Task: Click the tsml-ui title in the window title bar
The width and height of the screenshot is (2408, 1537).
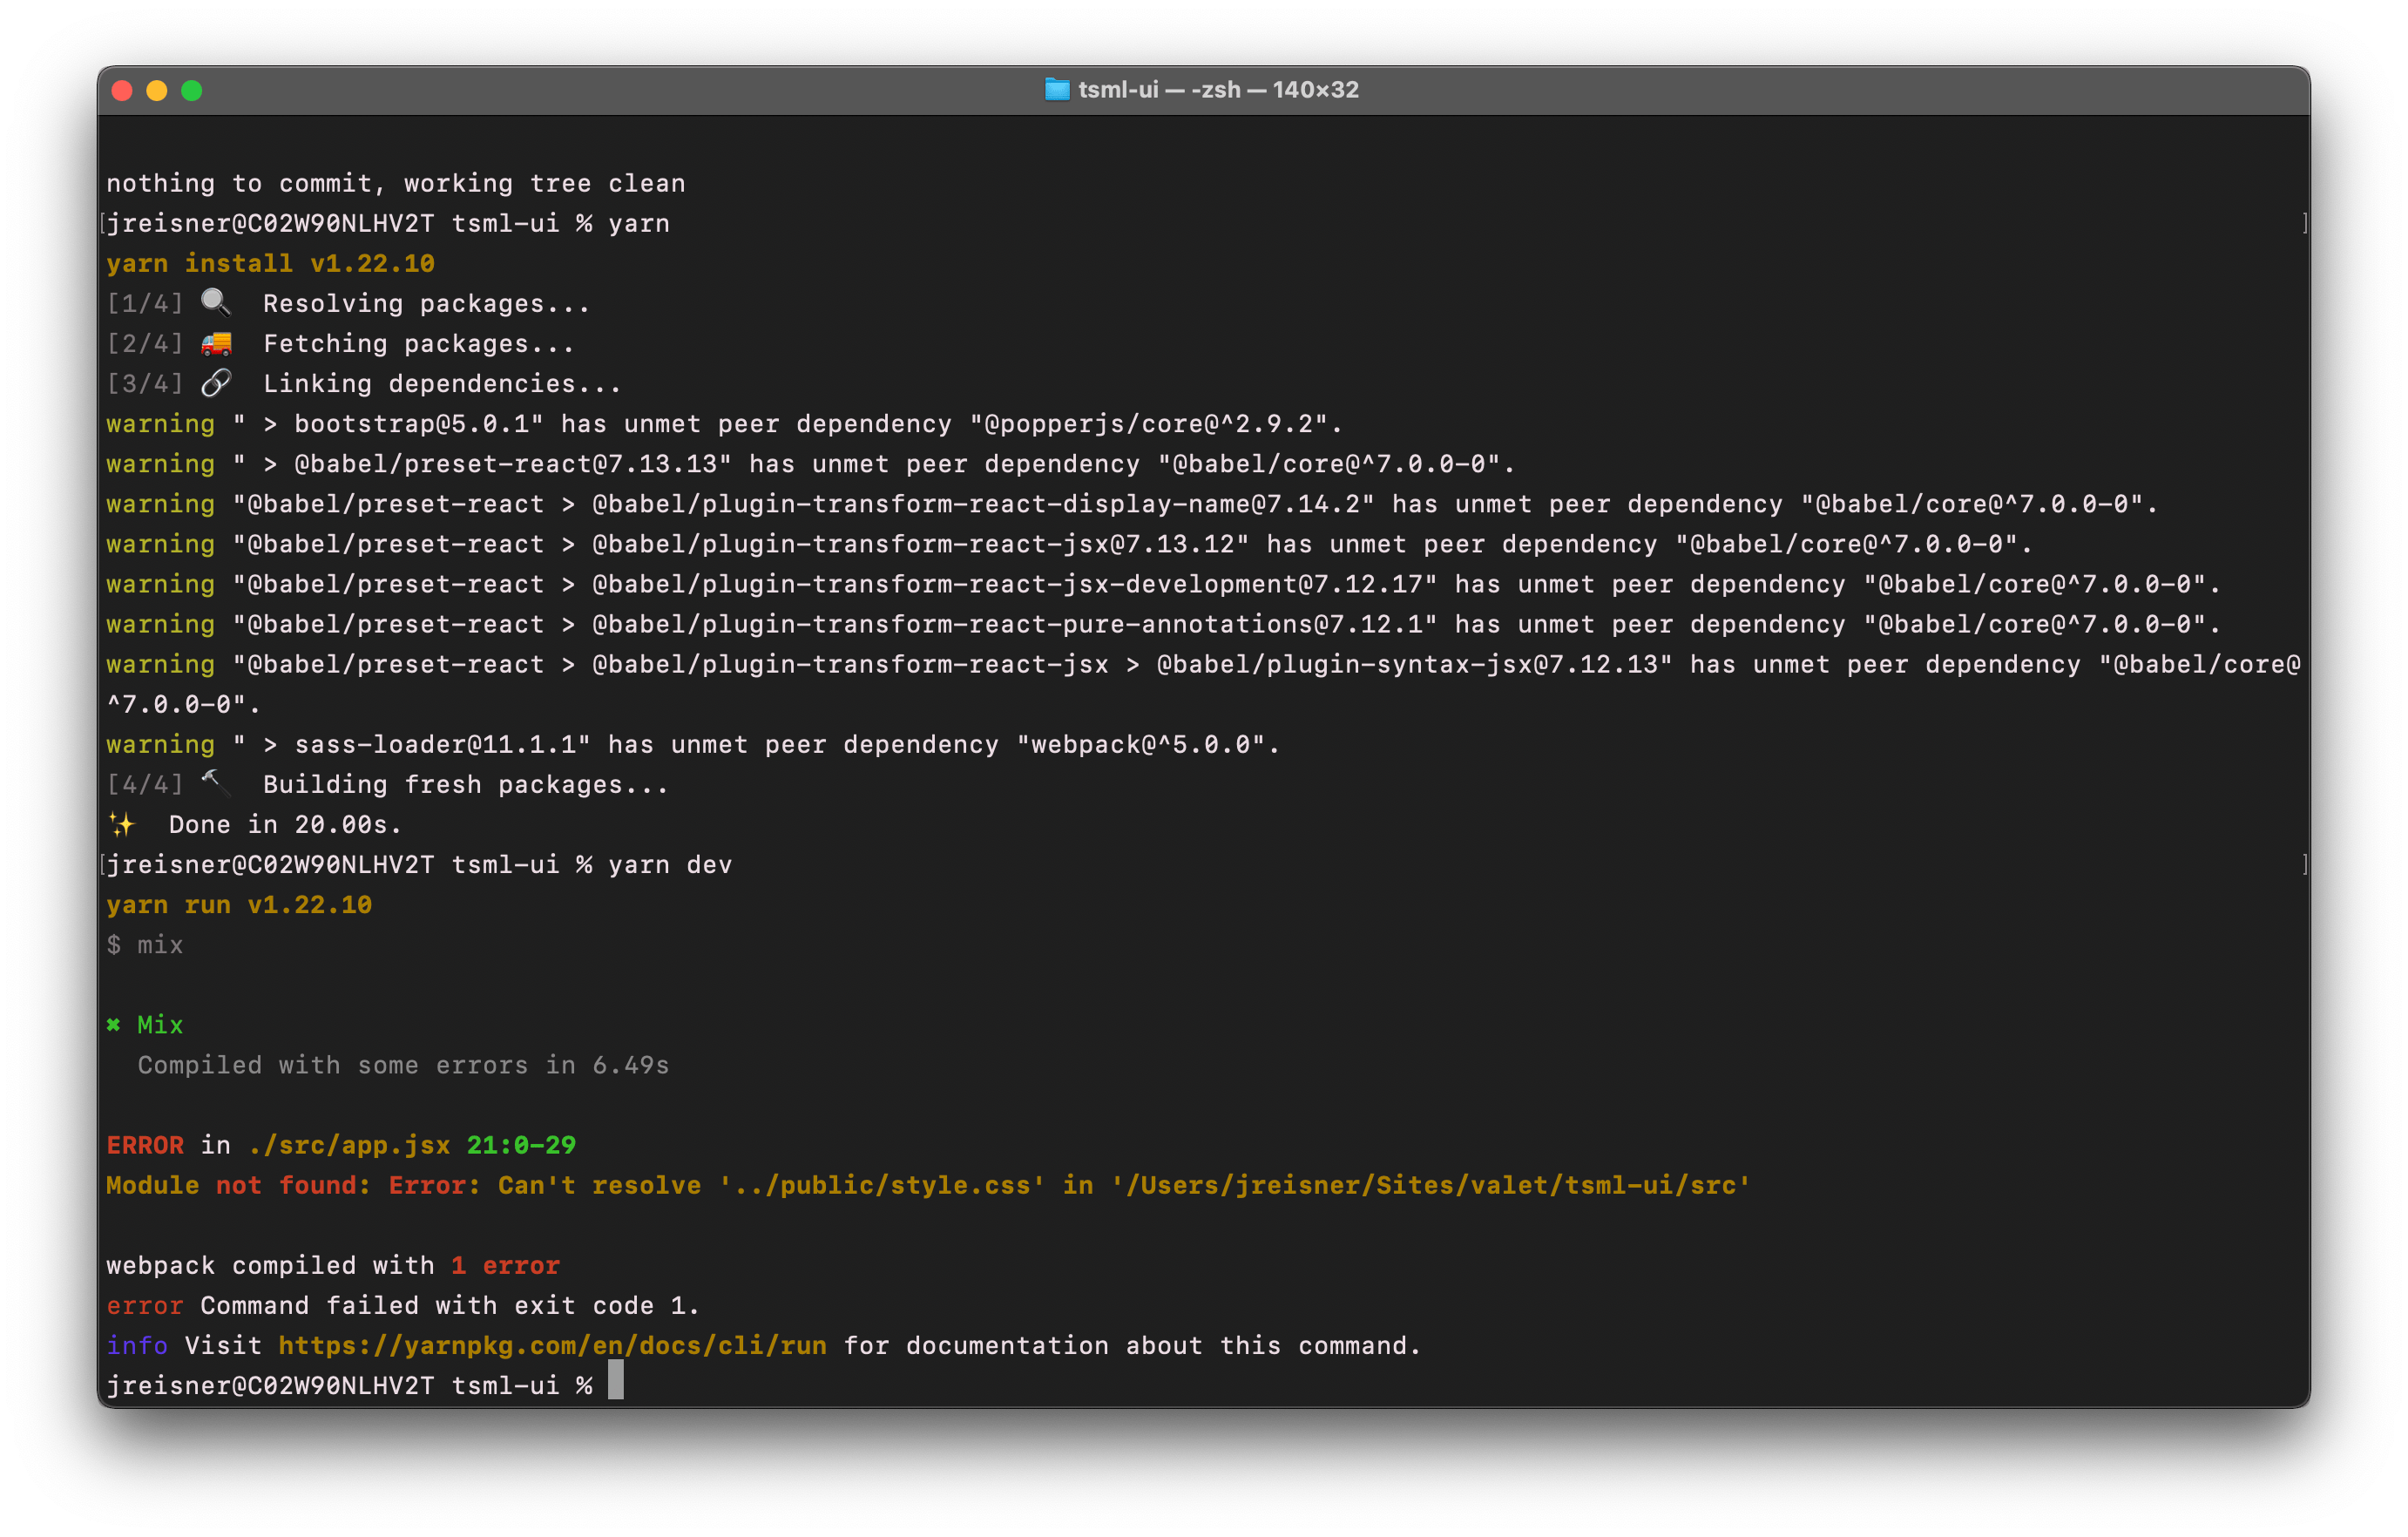Action: (x=1120, y=89)
